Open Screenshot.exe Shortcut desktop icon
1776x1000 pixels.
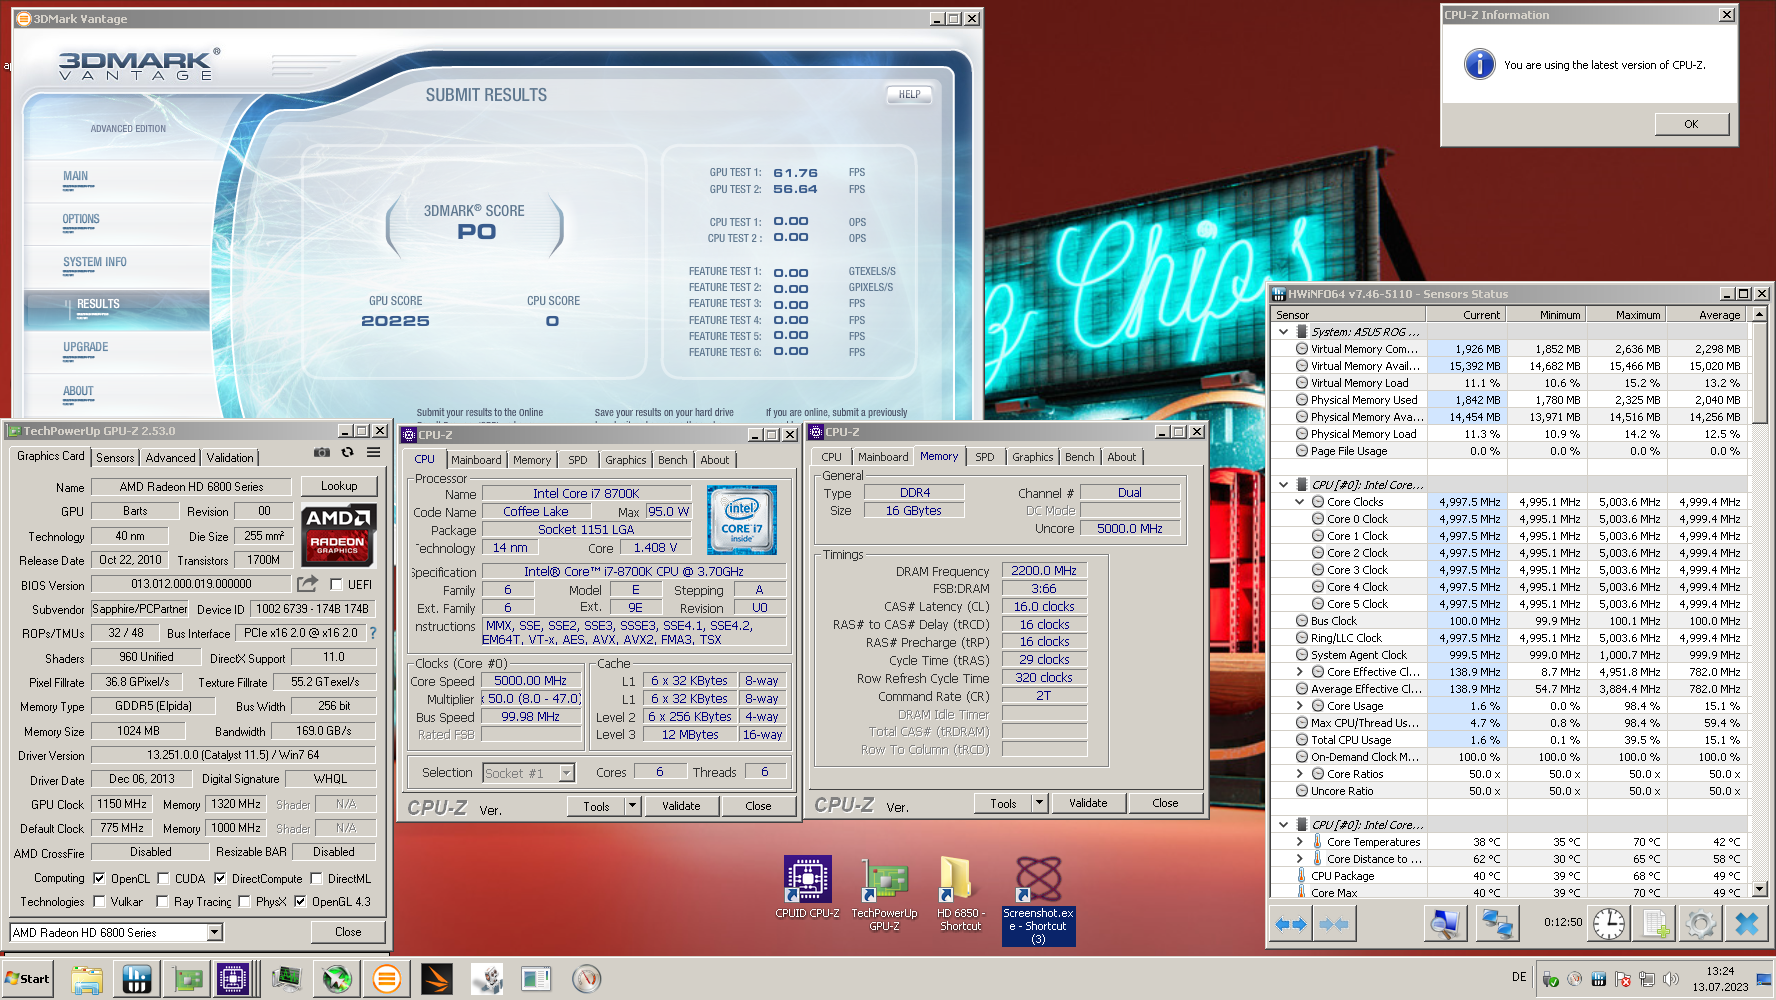tap(1039, 900)
